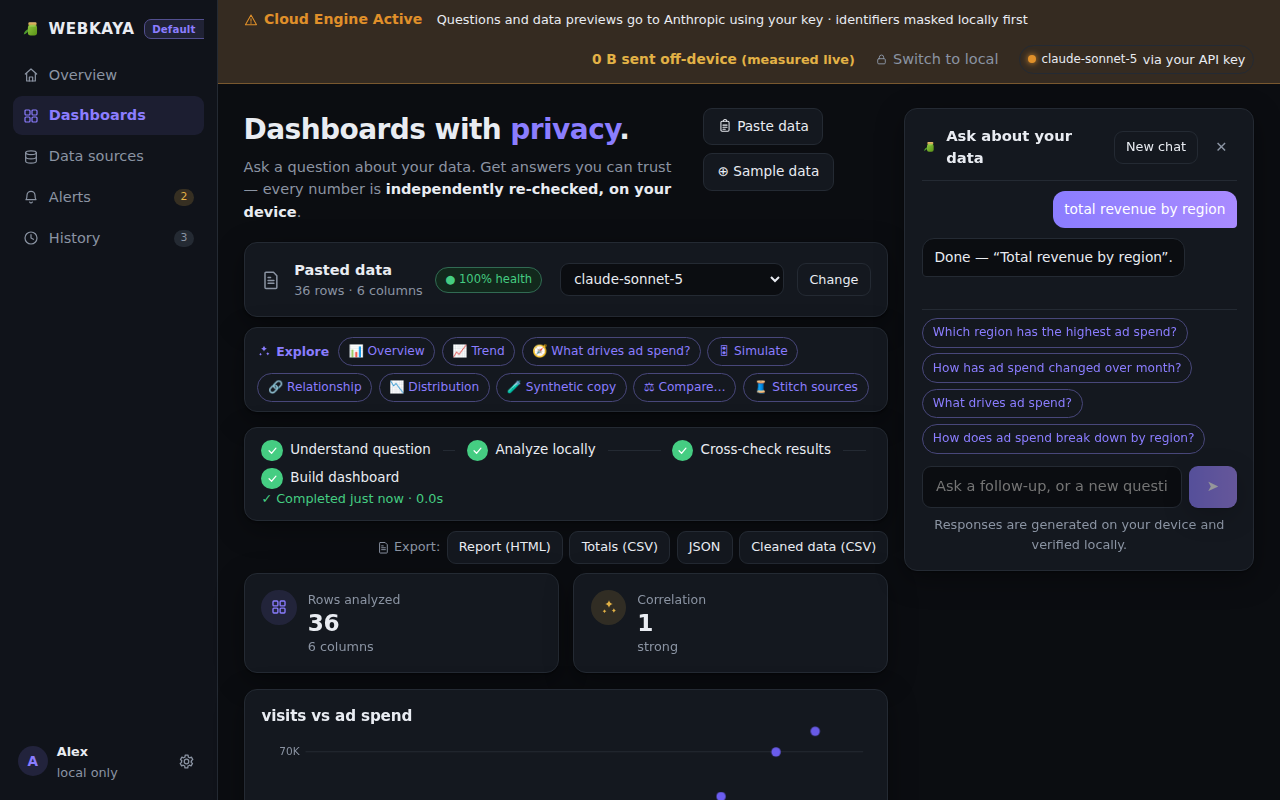Open the History page

[x=108, y=238]
